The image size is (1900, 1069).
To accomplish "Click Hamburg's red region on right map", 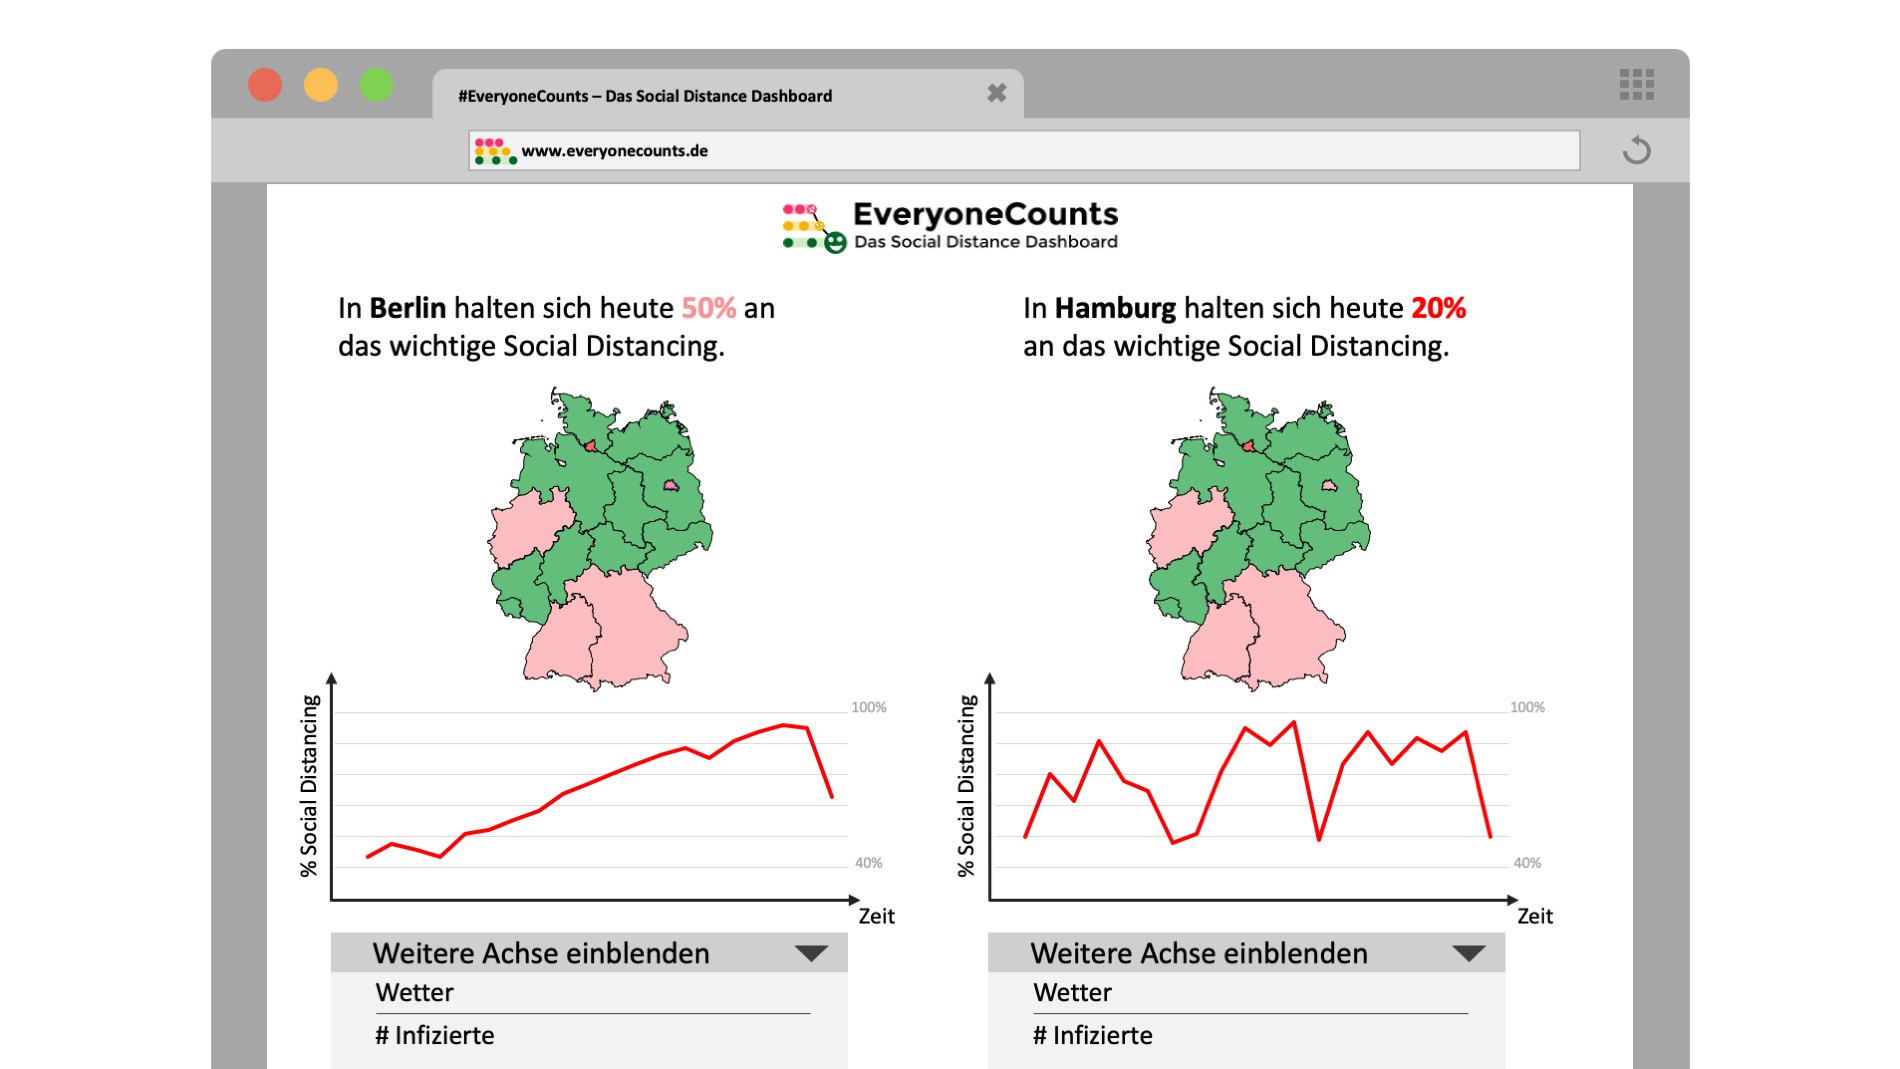I will point(1248,446).
